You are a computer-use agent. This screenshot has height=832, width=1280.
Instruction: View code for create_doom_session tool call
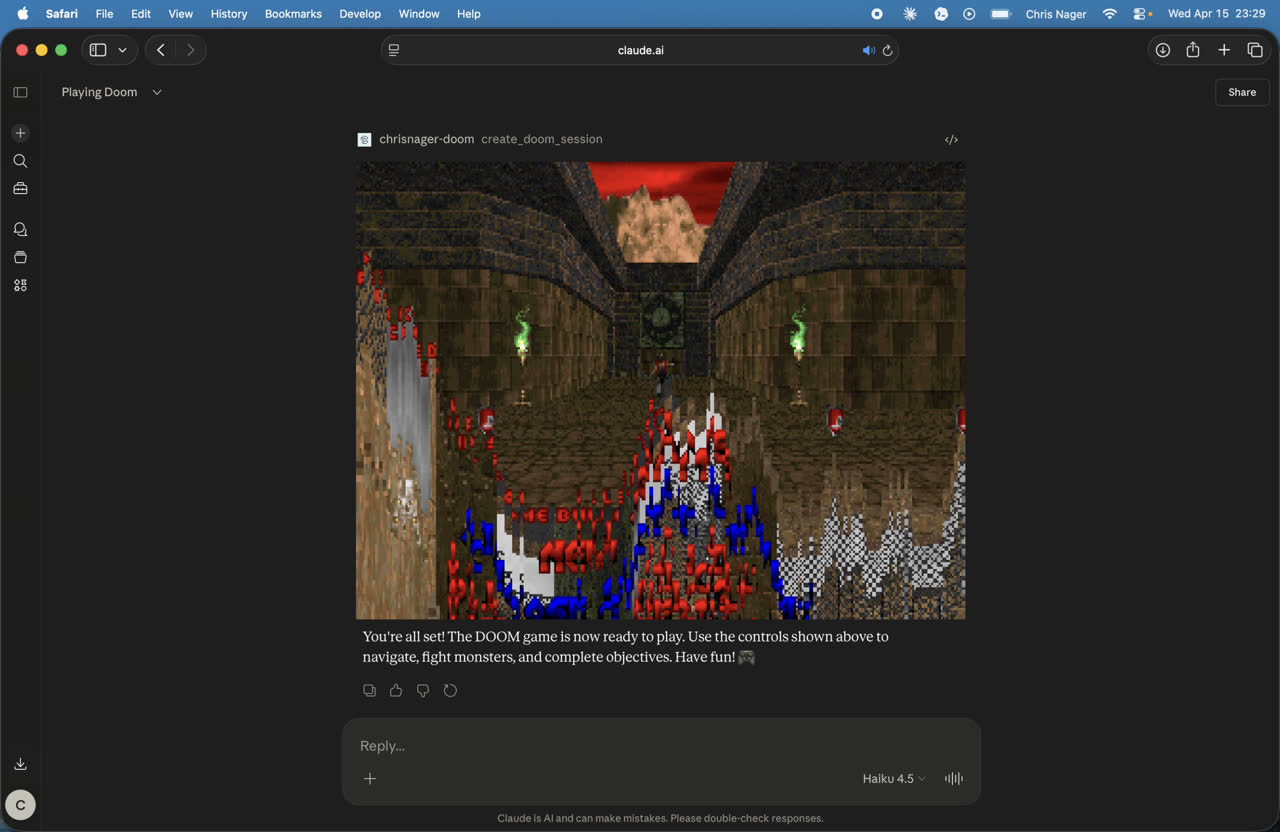[x=951, y=139]
